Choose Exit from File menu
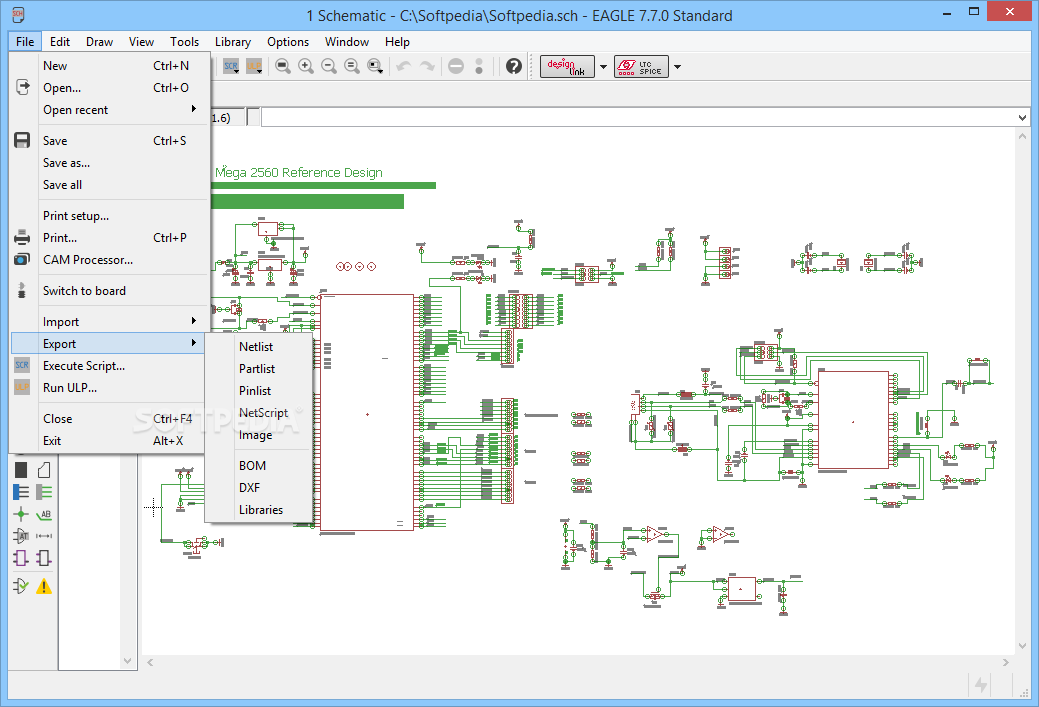 pos(107,441)
